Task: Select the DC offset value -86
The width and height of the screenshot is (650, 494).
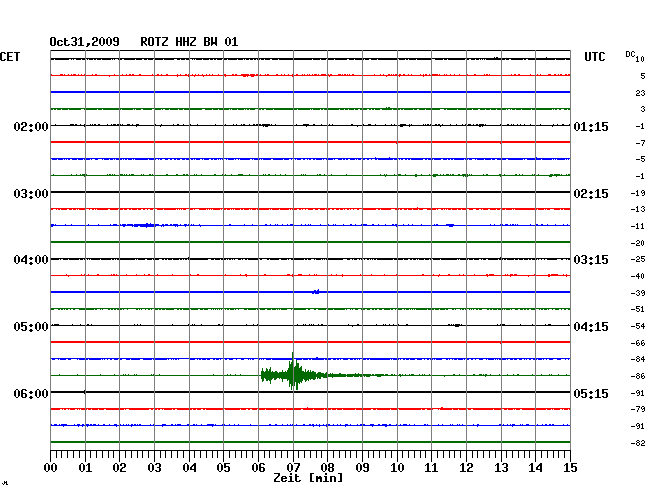Action: click(x=638, y=376)
